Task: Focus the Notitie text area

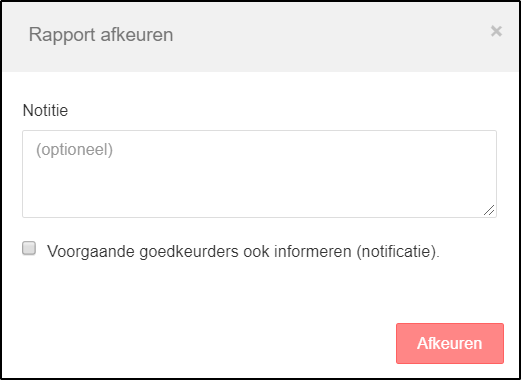Action: (259, 174)
